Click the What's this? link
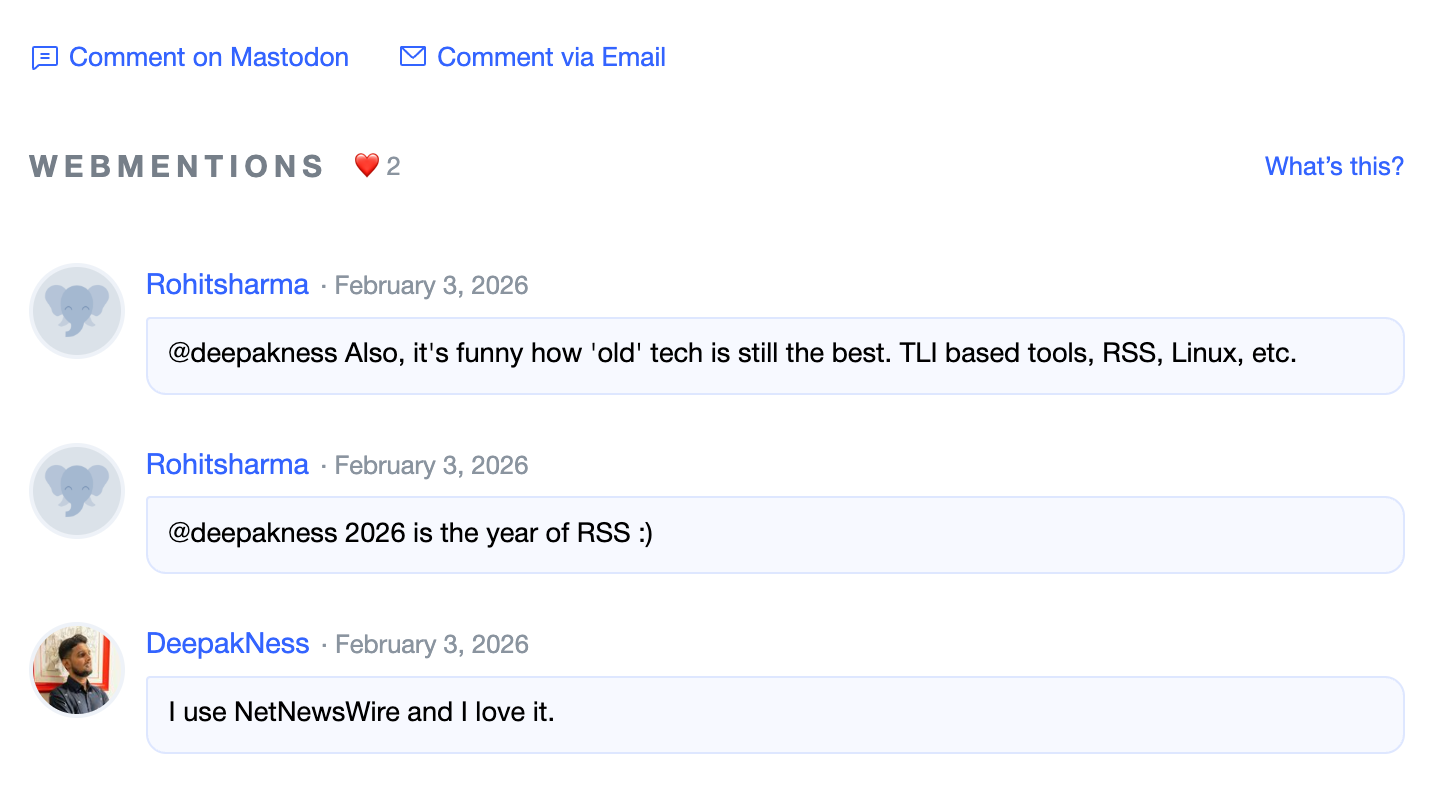This screenshot has width=1442, height=796. [x=1334, y=166]
